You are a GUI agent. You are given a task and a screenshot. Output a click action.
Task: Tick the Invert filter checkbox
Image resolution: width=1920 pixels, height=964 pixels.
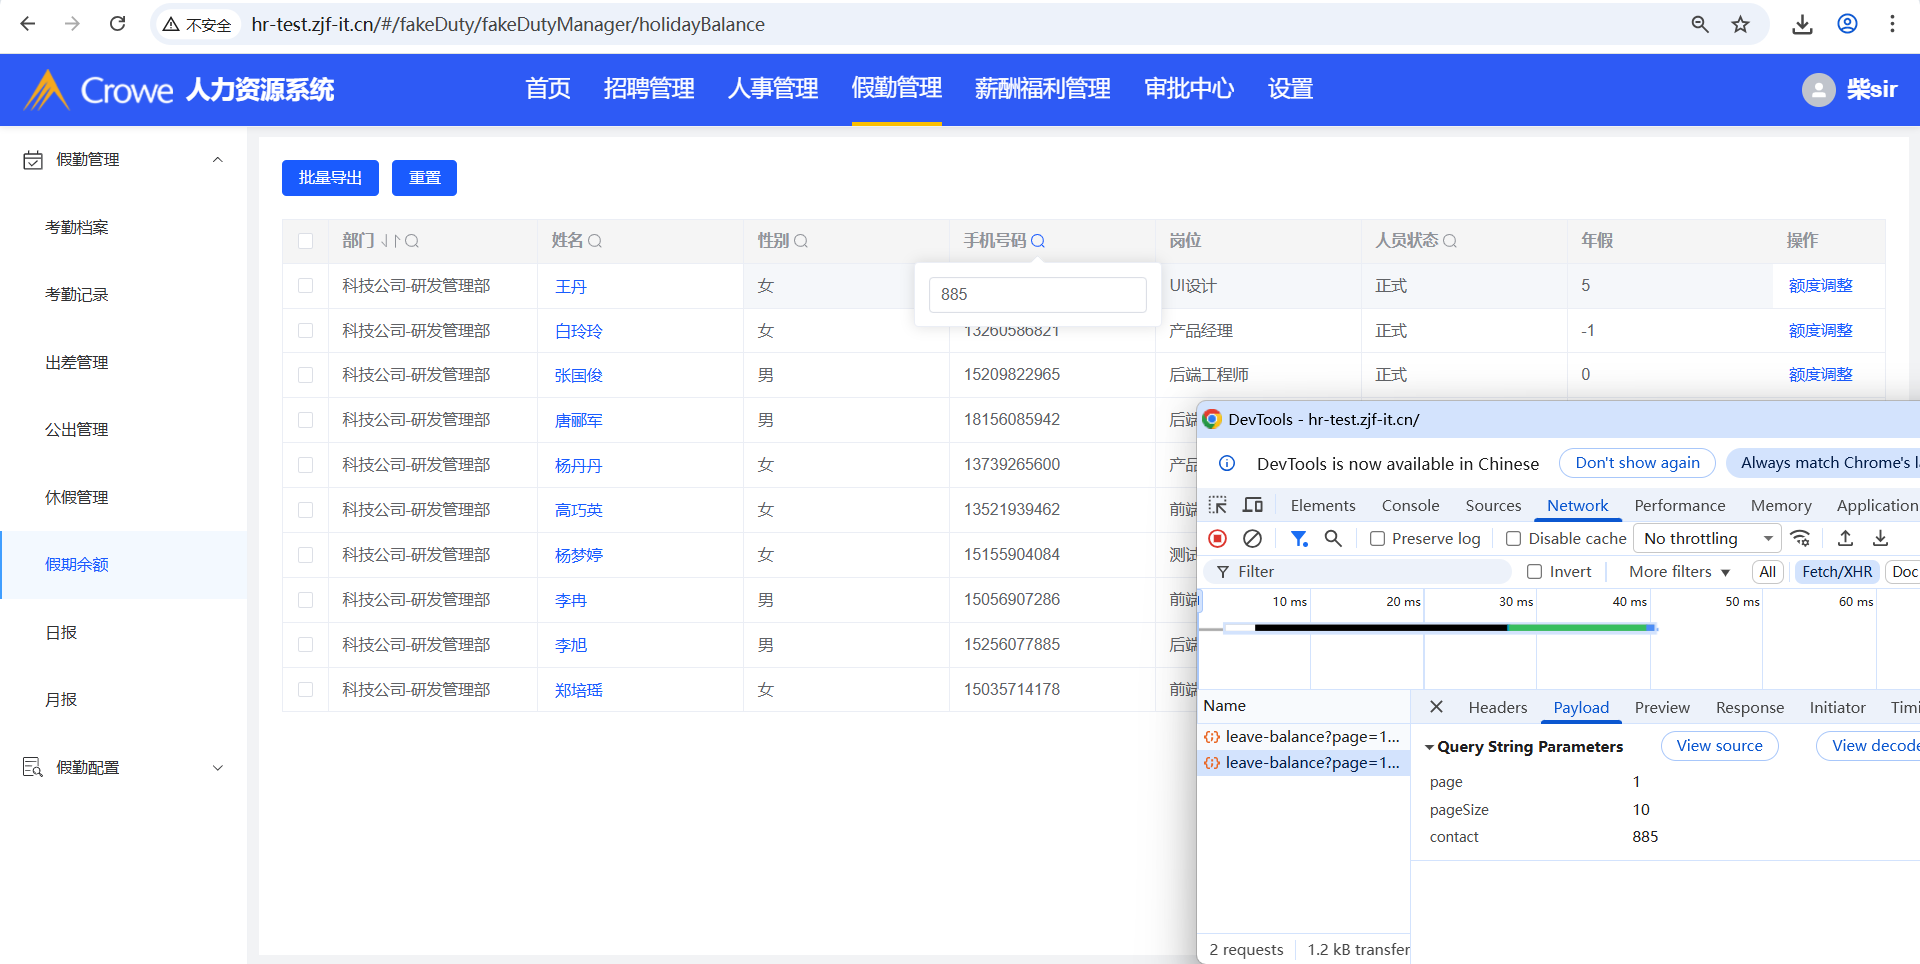click(x=1534, y=572)
